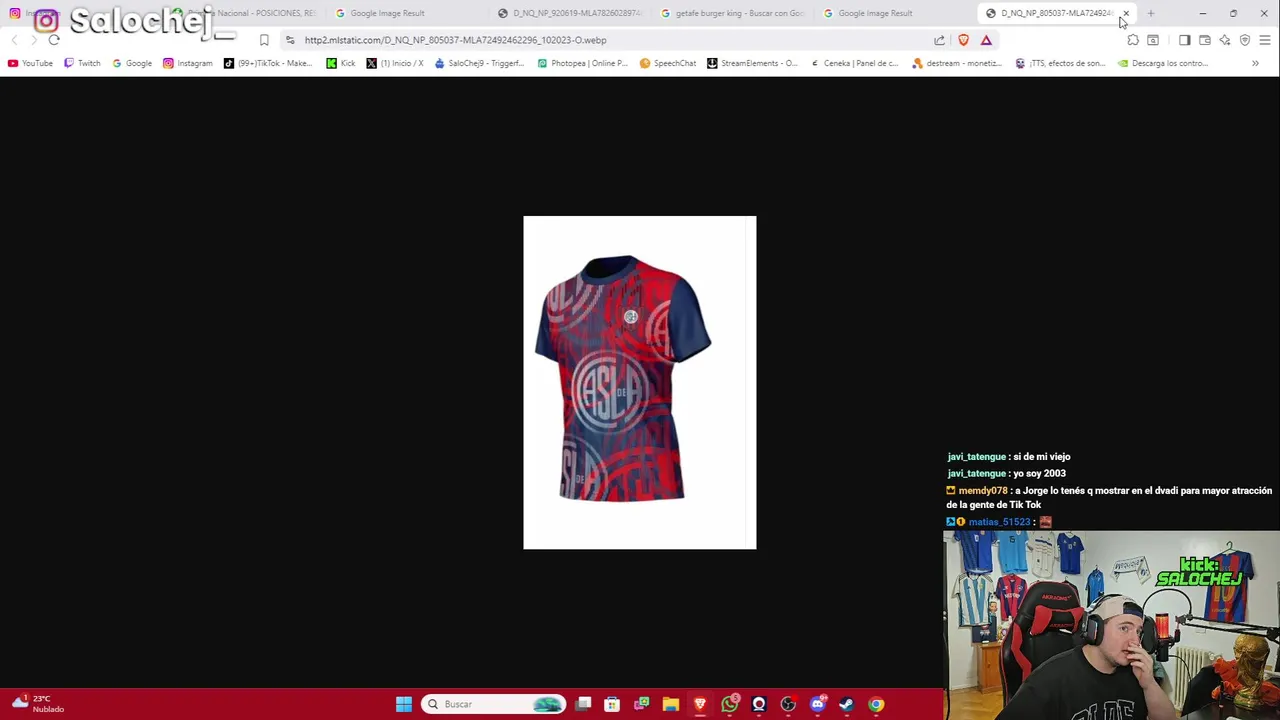The width and height of the screenshot is (1280, 720).
Task: Open the Google bookmark
Action: 132,63
